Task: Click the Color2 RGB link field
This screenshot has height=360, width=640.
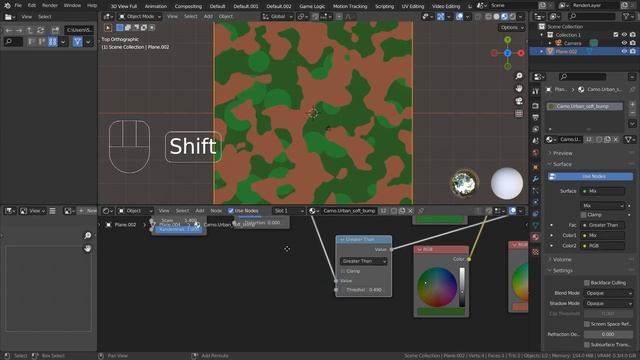Action: click(602, 246)
